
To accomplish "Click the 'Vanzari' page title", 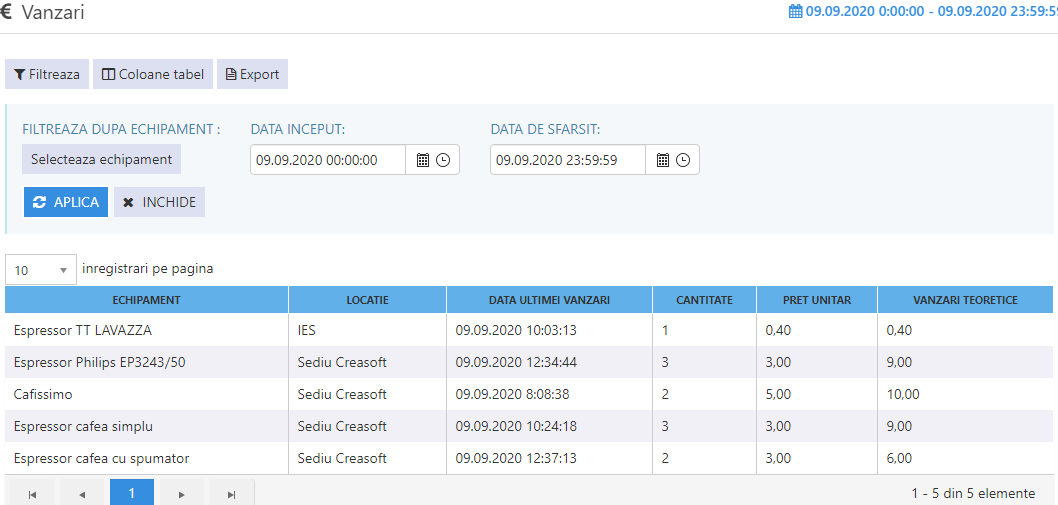I will point(53,12).
